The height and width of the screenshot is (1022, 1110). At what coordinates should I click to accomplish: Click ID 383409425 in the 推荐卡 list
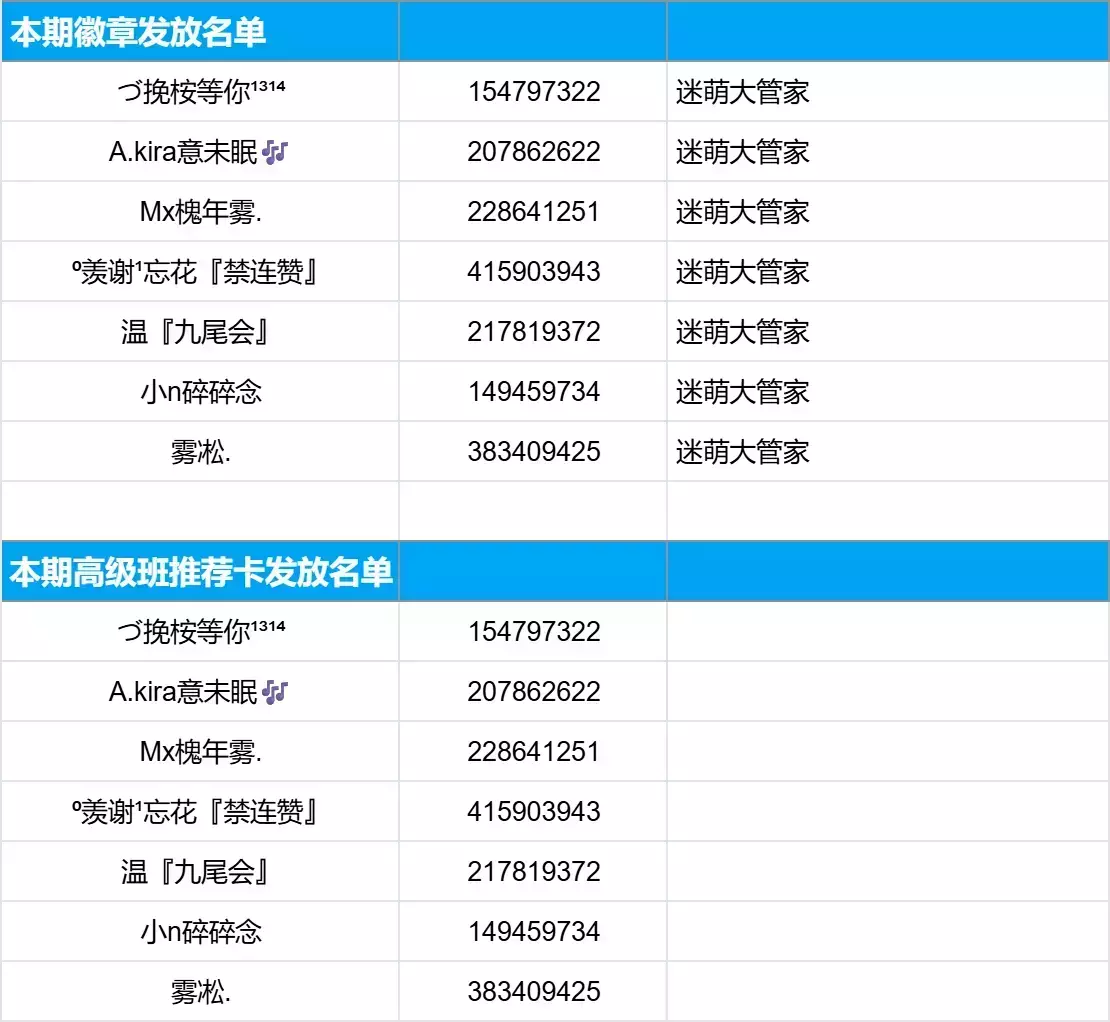point(533,992)
